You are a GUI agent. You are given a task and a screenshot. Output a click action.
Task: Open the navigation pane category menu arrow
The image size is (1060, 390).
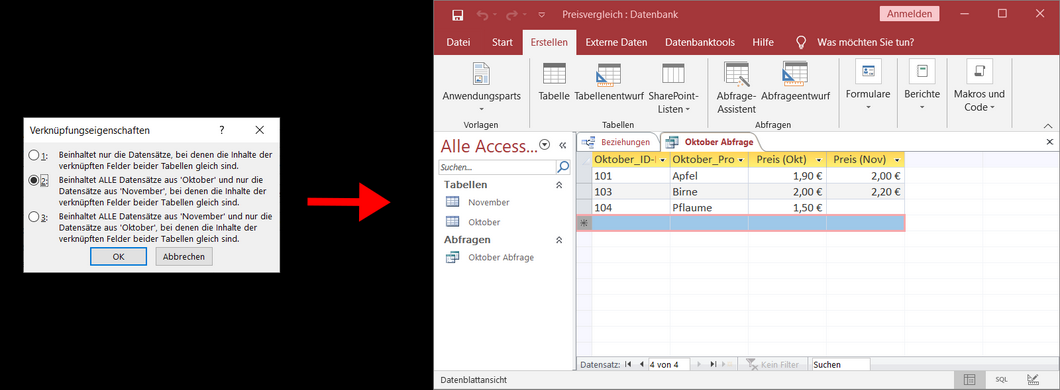click(x=545, y=145)
